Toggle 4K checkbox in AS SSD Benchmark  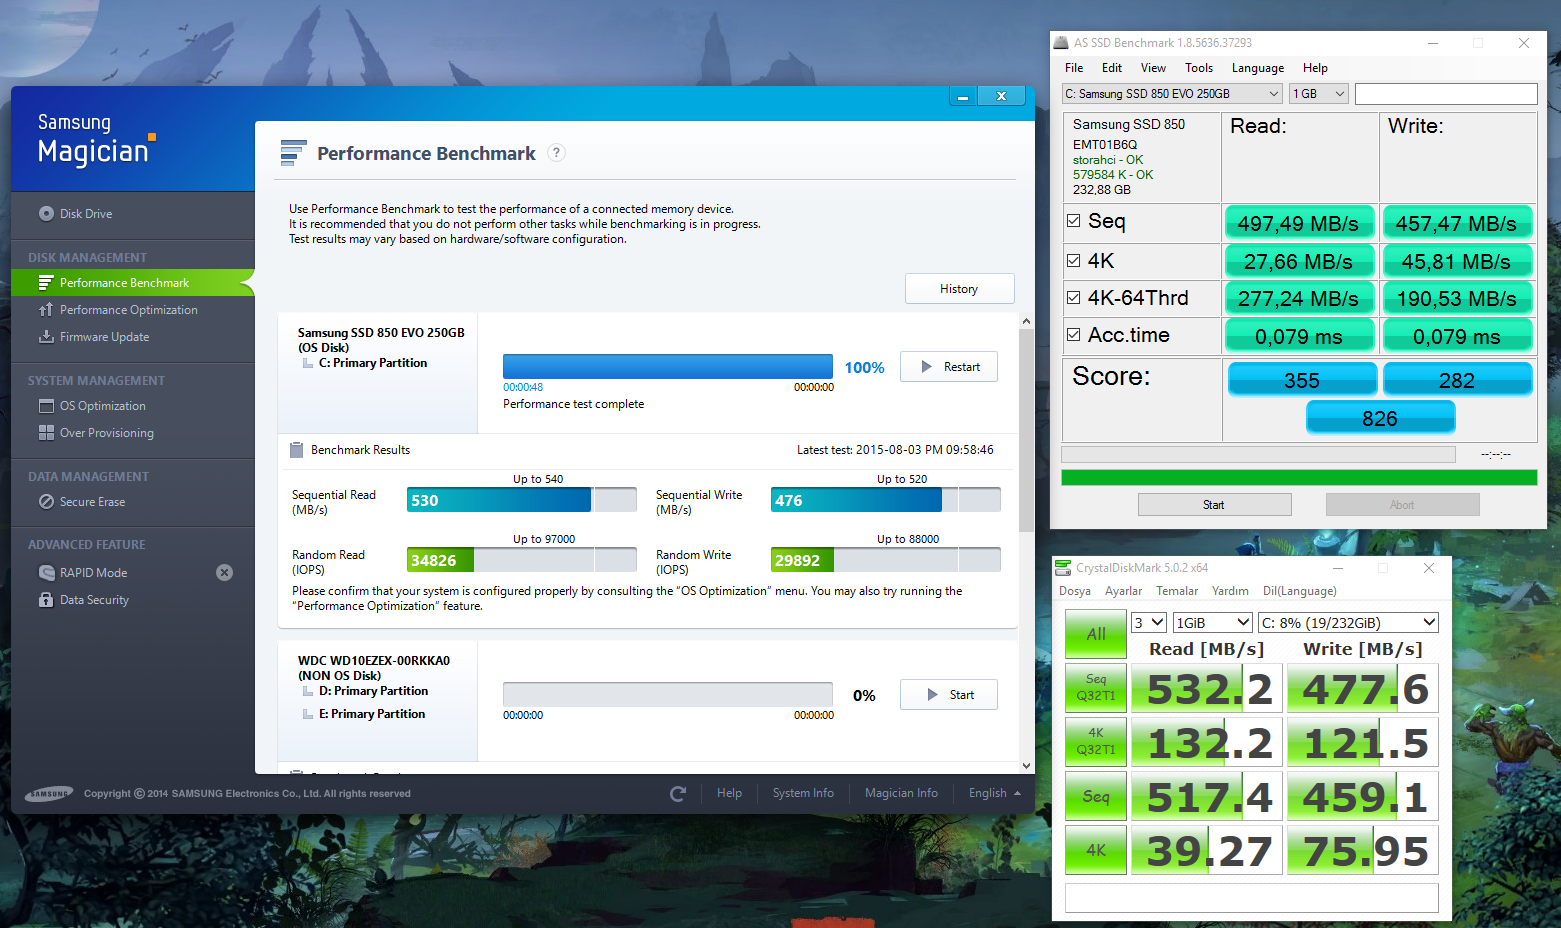point(1074,261)
